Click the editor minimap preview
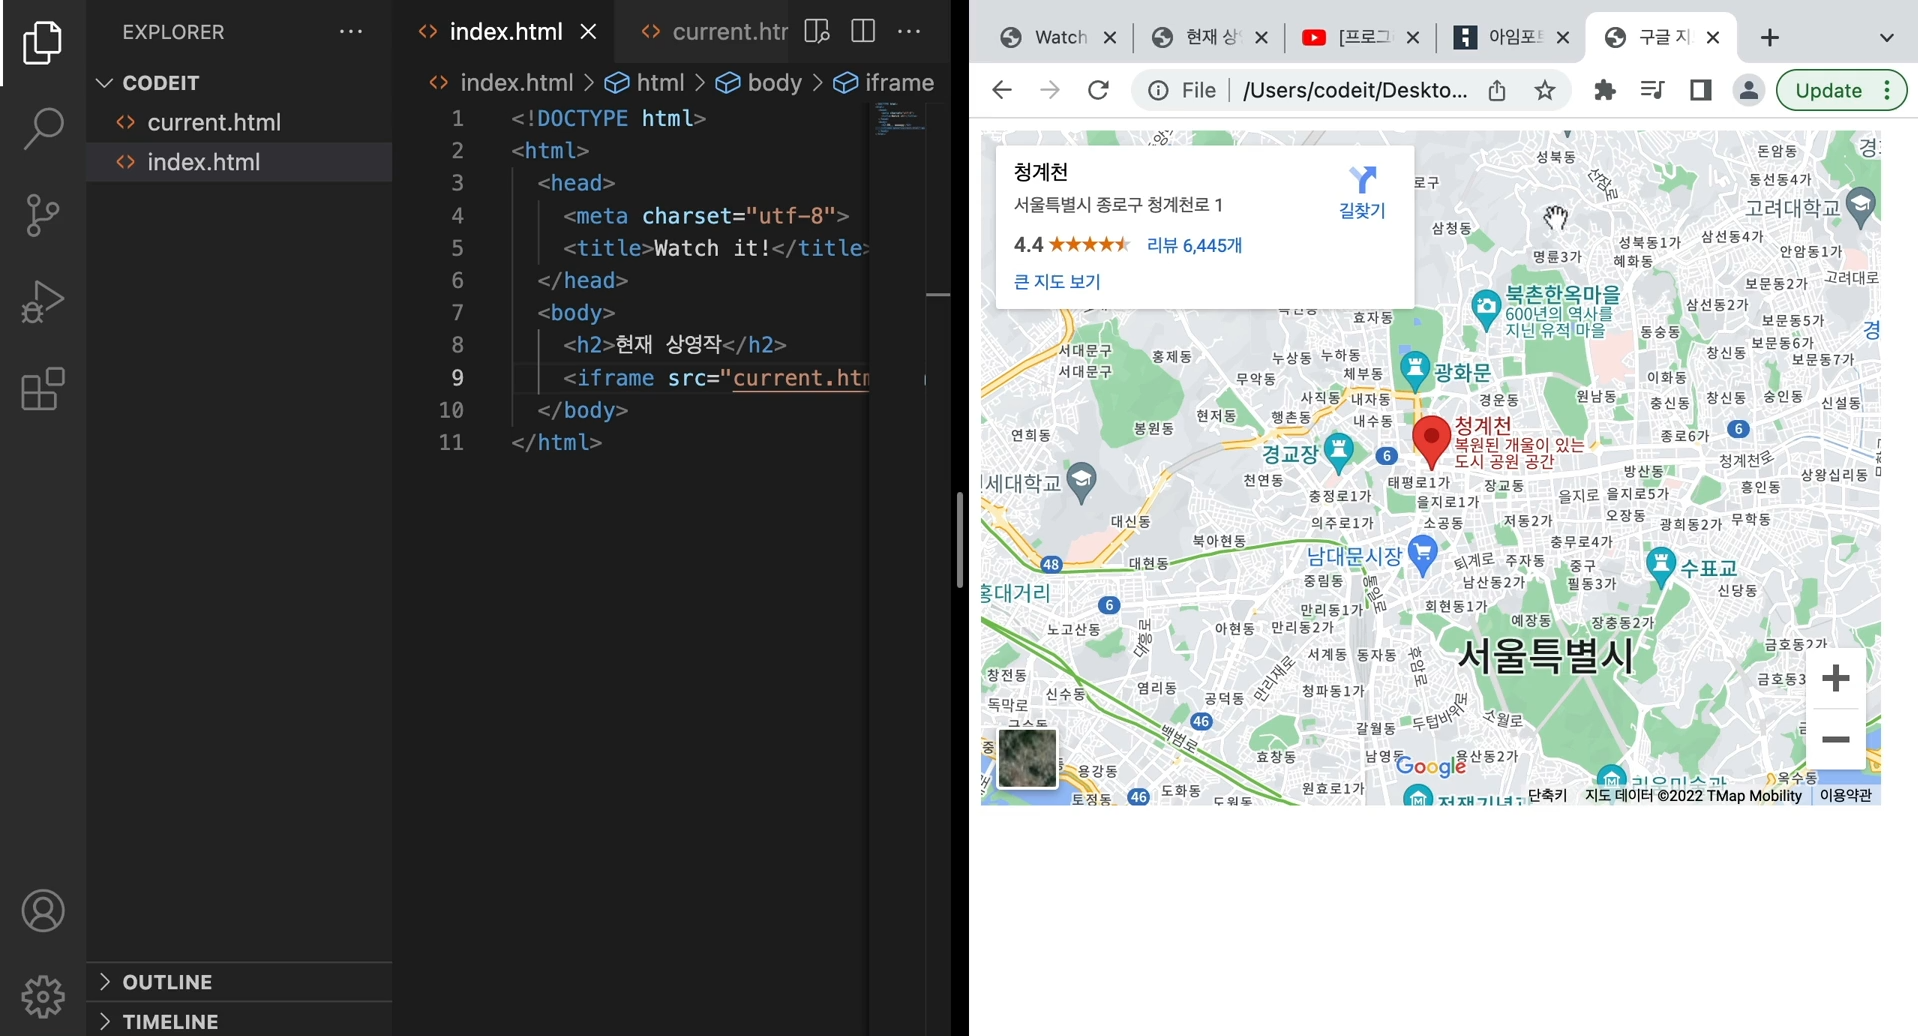 click(898, 118)
